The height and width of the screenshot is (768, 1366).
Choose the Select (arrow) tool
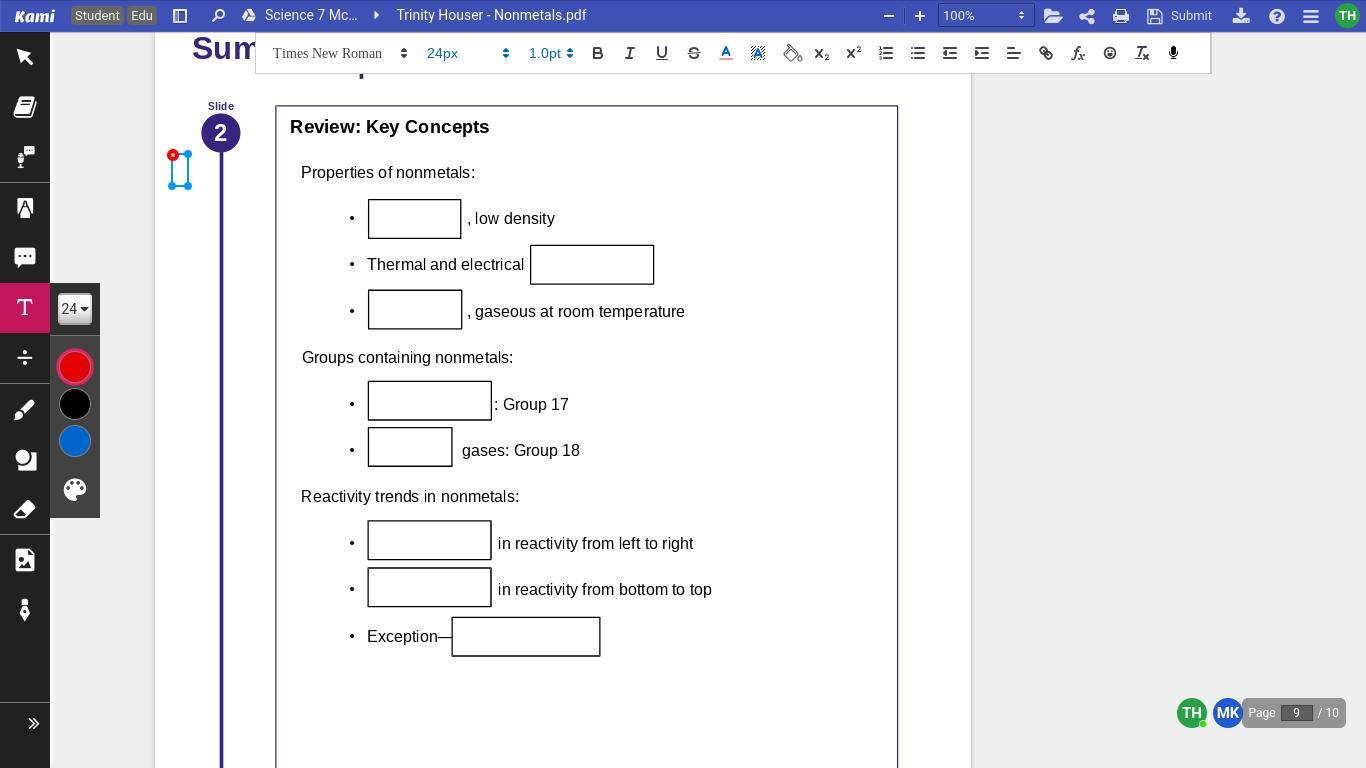[25, 57]
